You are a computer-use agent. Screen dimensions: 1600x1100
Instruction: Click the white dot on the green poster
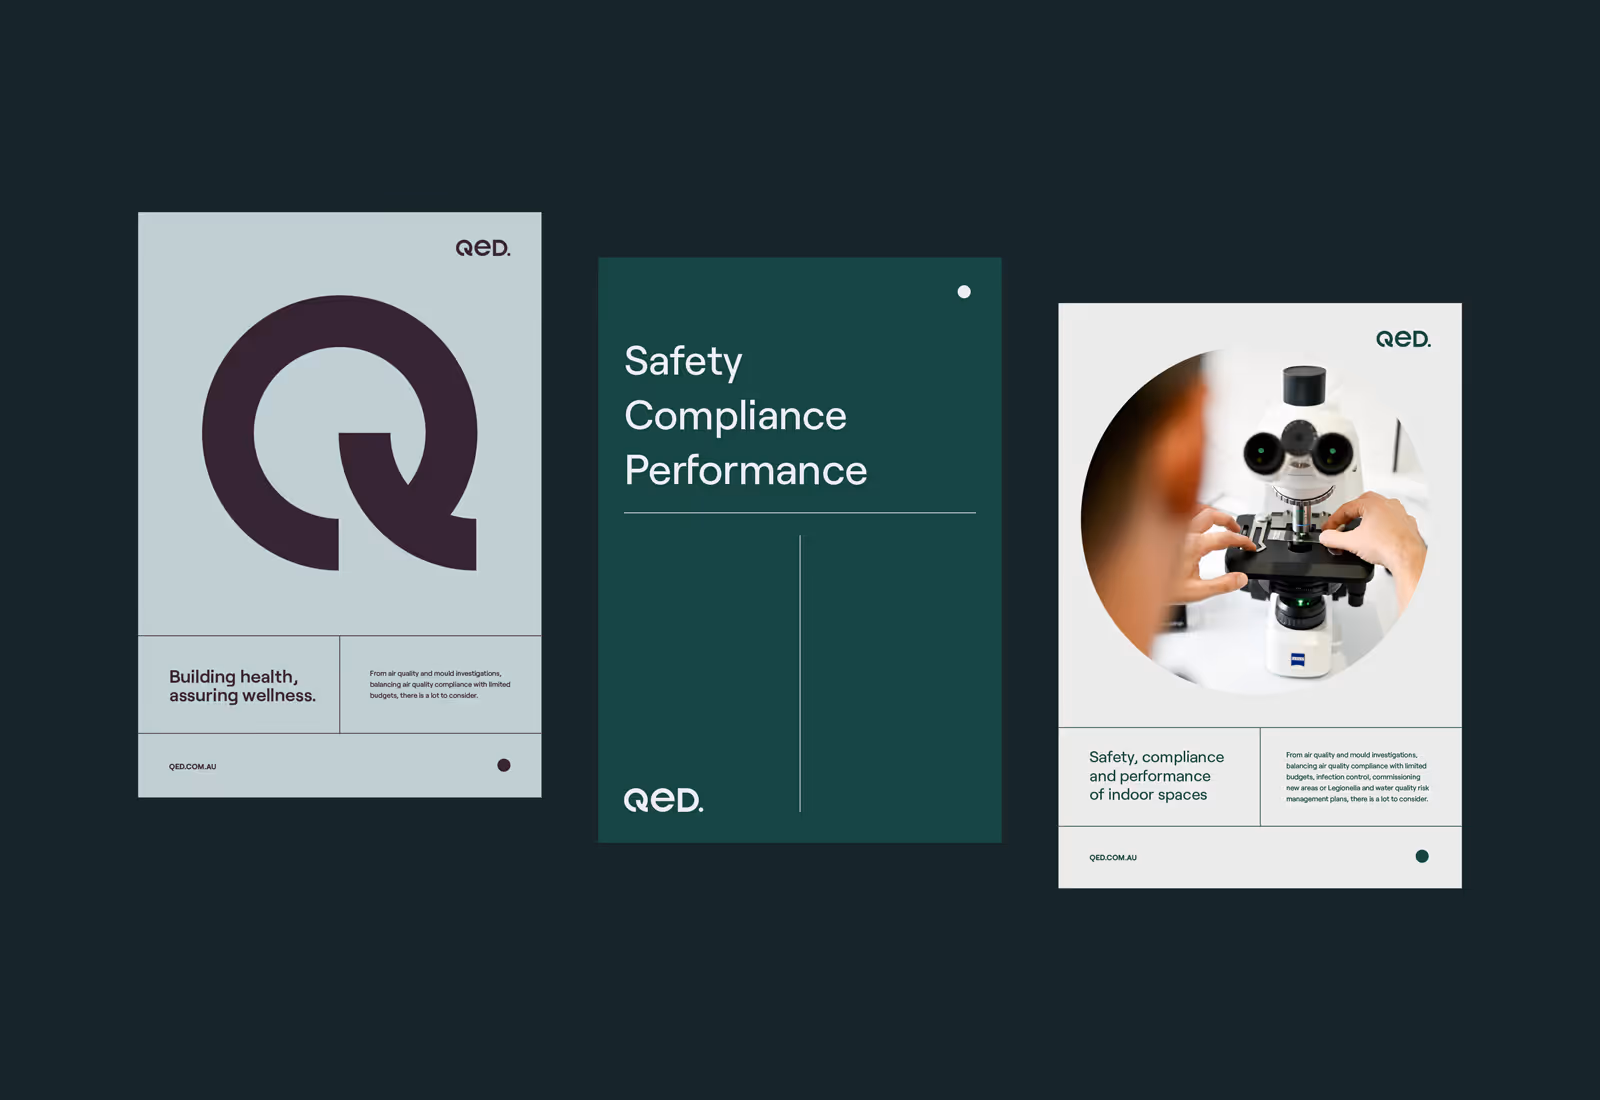click(964, 292)
